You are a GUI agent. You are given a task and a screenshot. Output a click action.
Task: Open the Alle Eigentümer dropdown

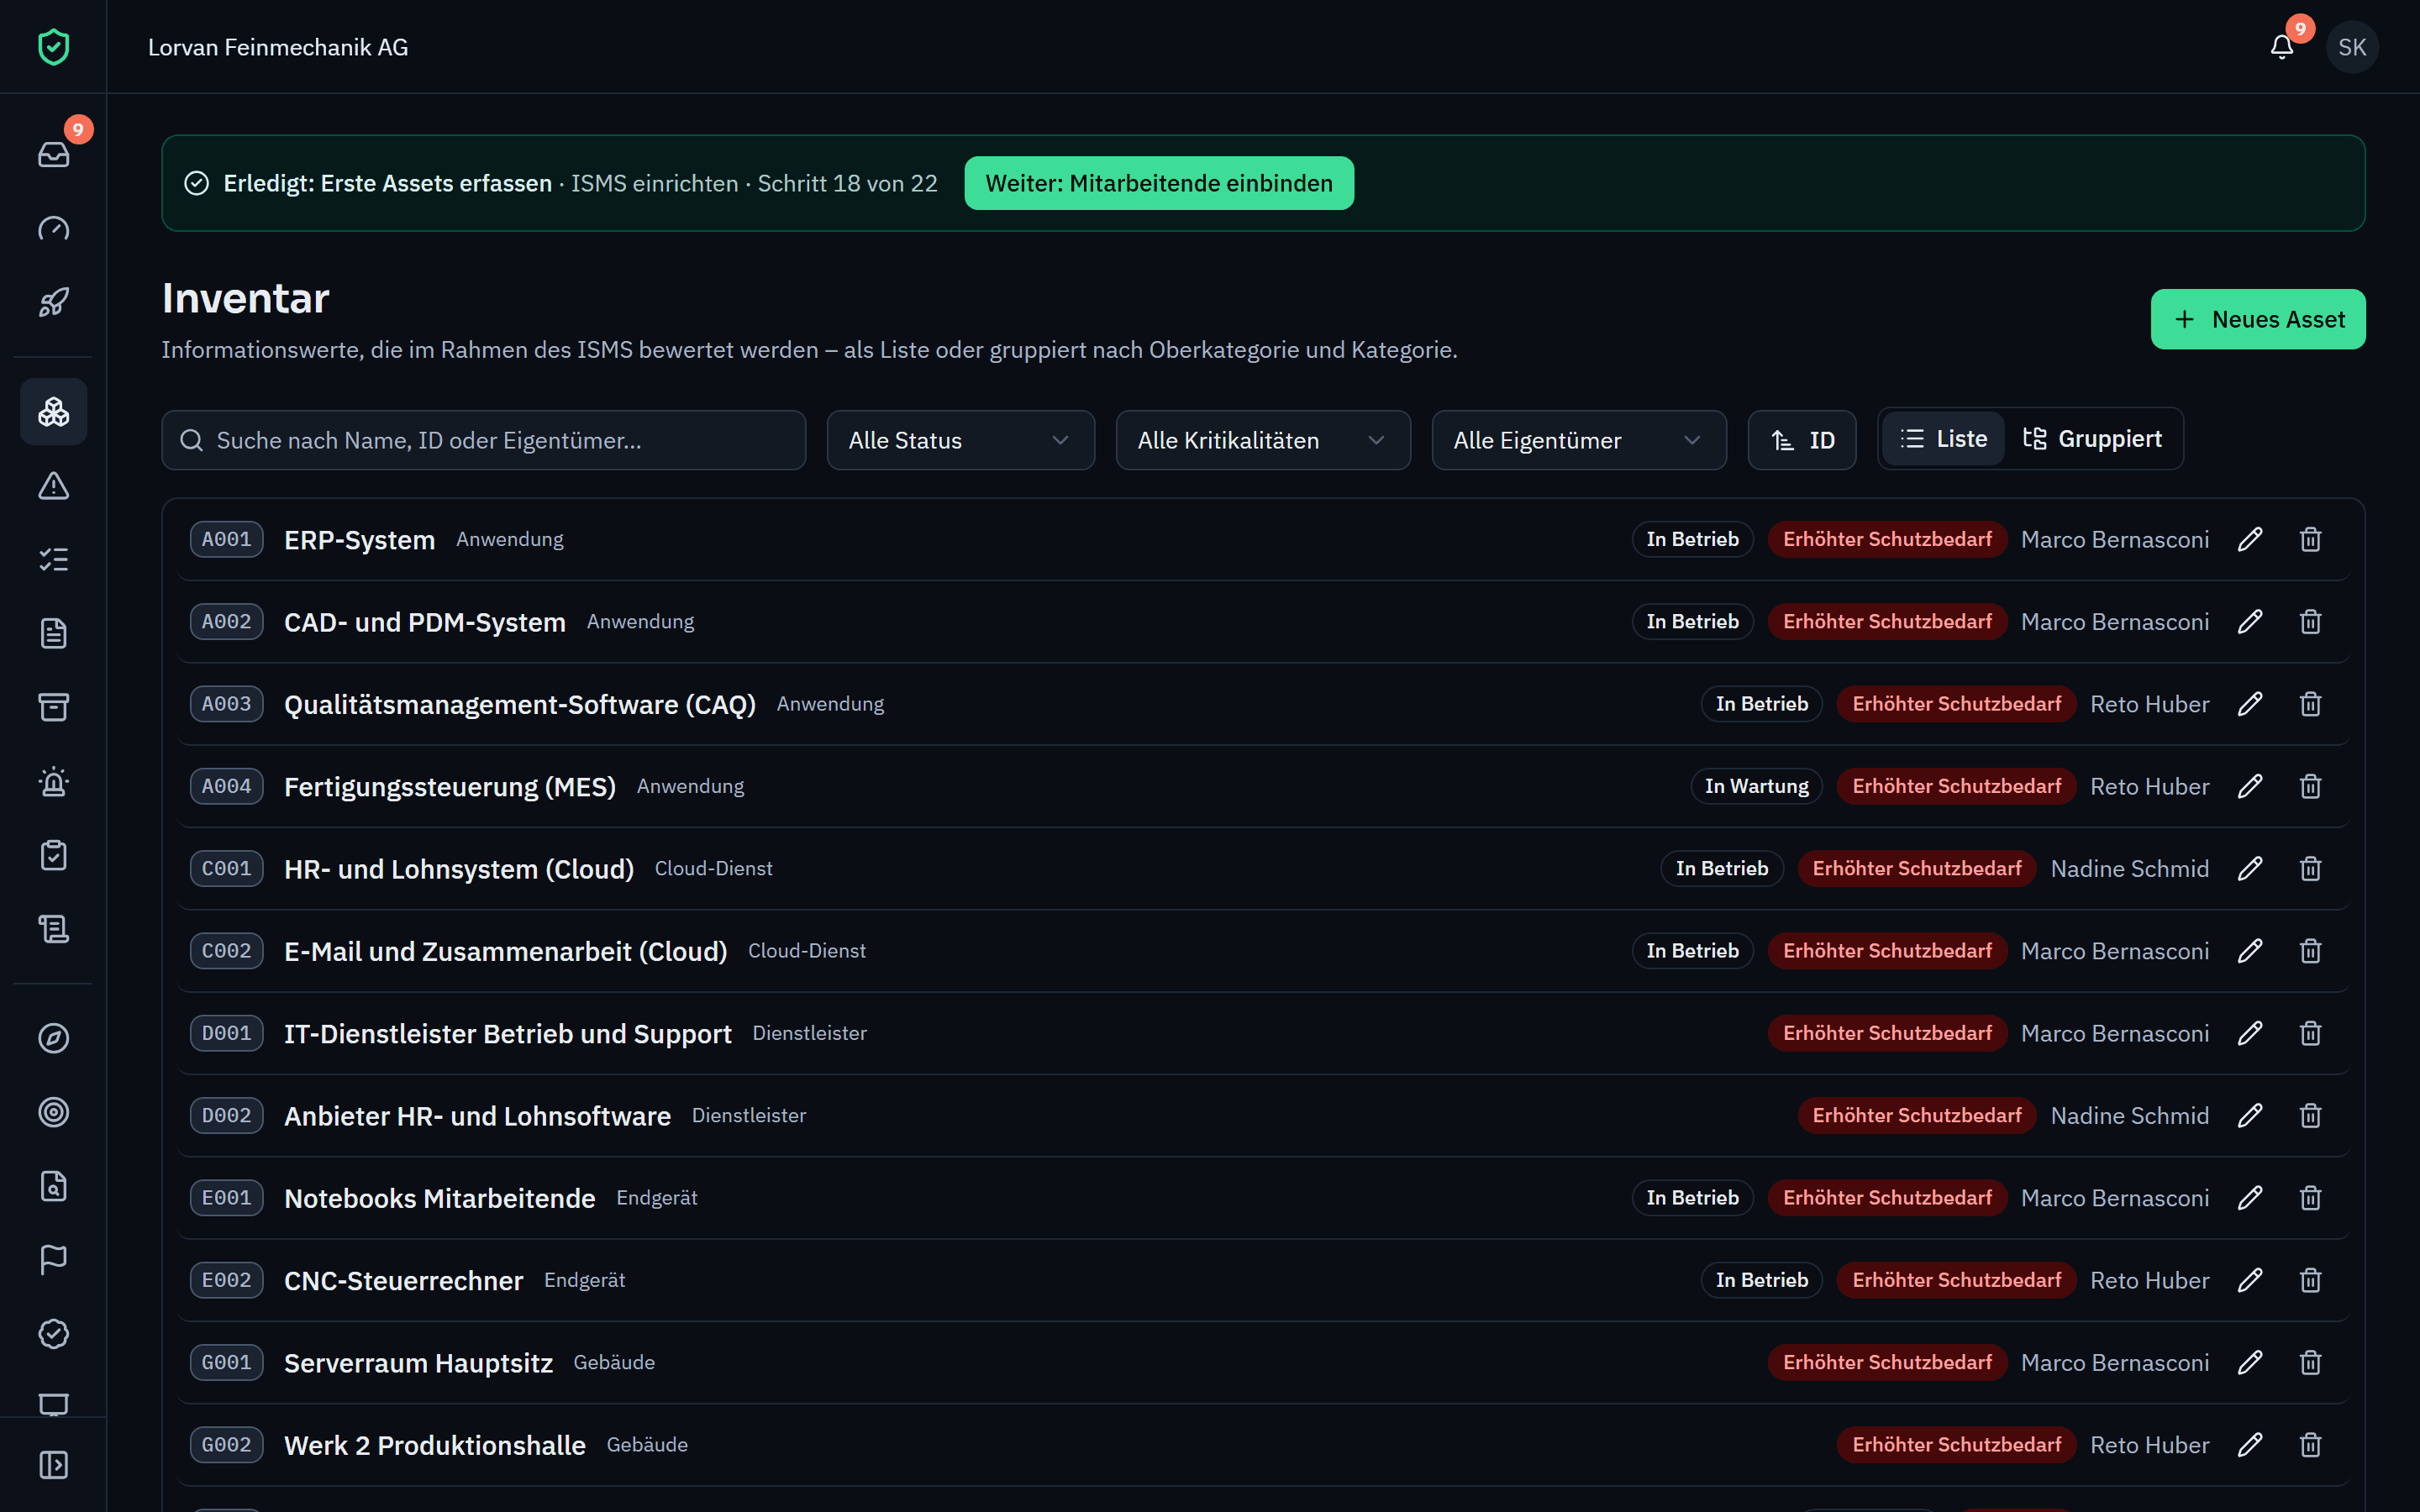tap(1579, 440)
